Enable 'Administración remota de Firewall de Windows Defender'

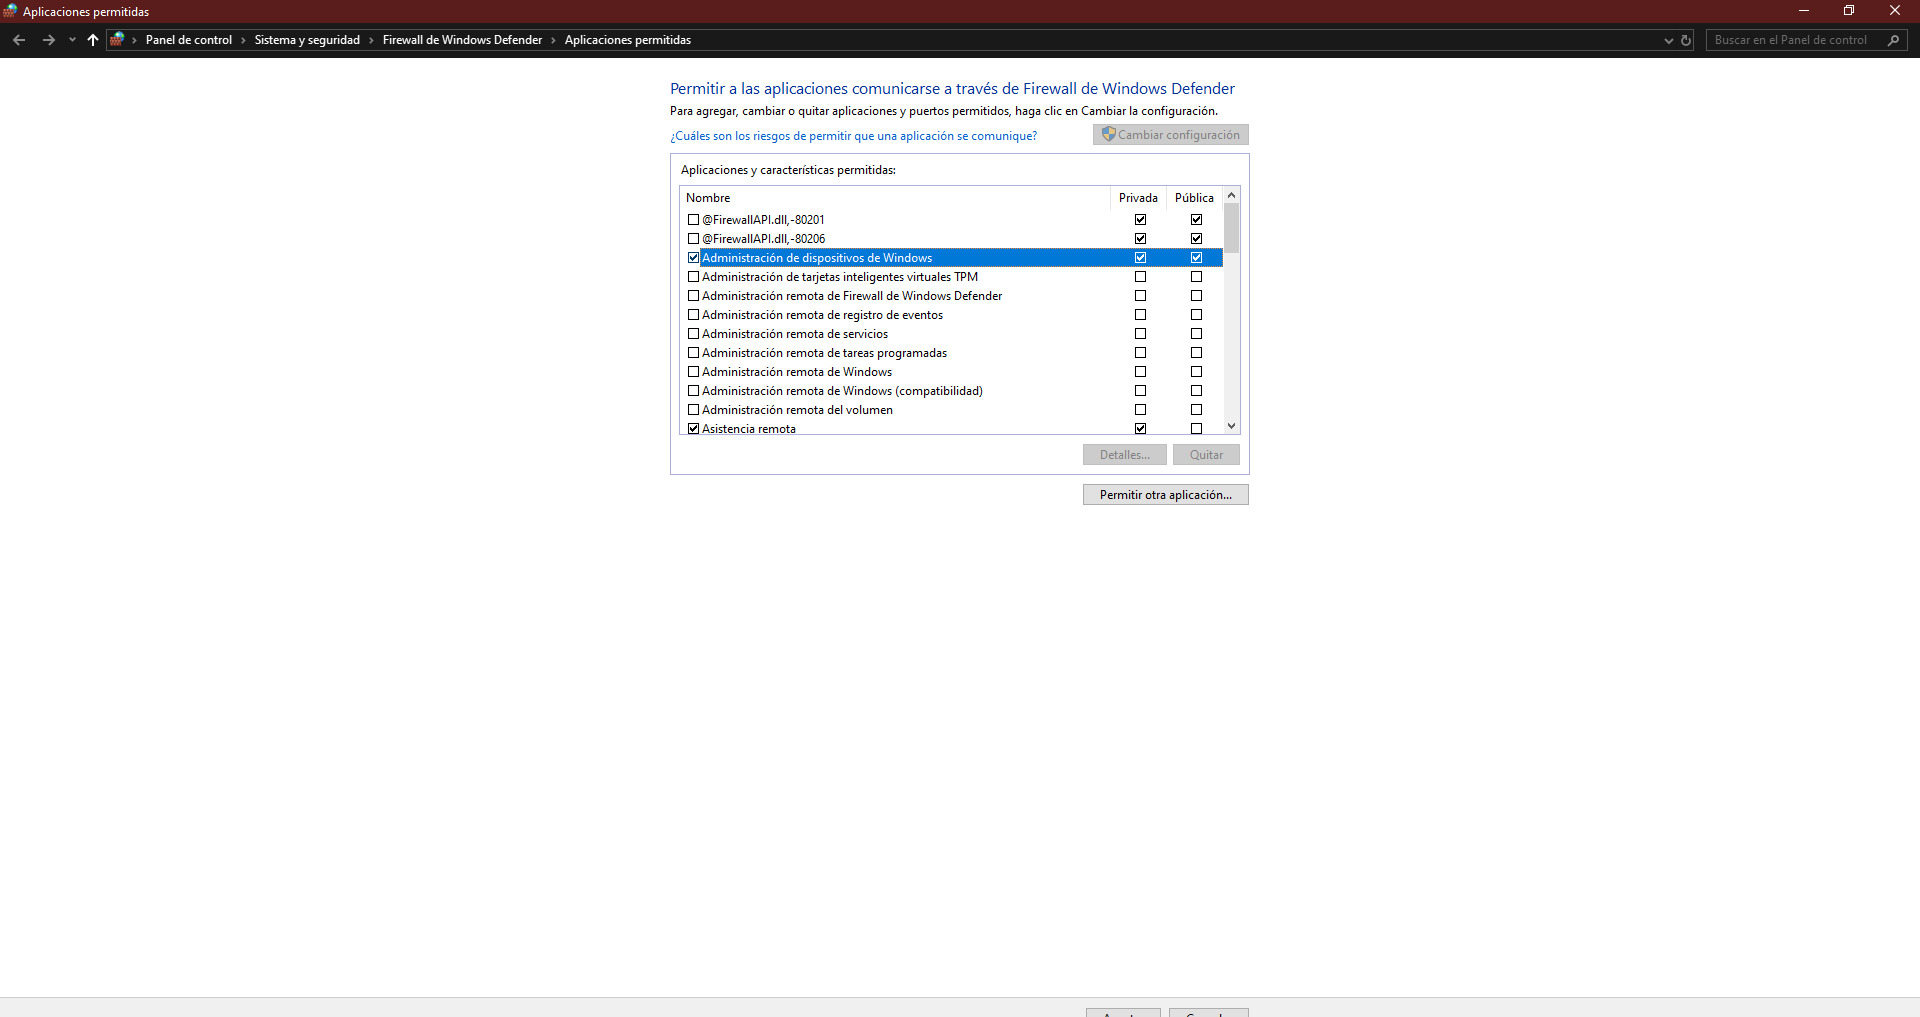693,296
